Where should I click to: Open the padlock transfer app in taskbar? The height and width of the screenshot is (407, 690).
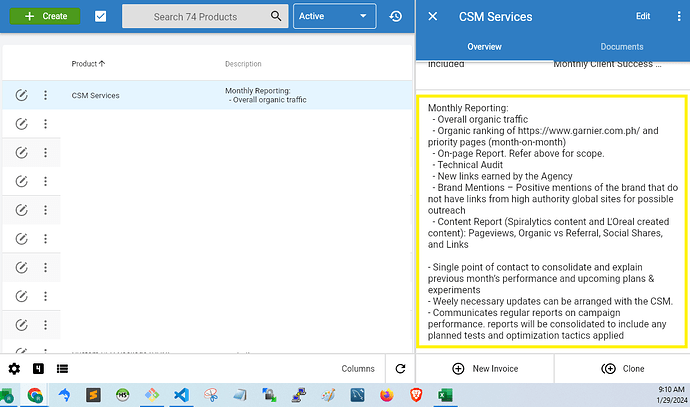click(x=269, y=395)
